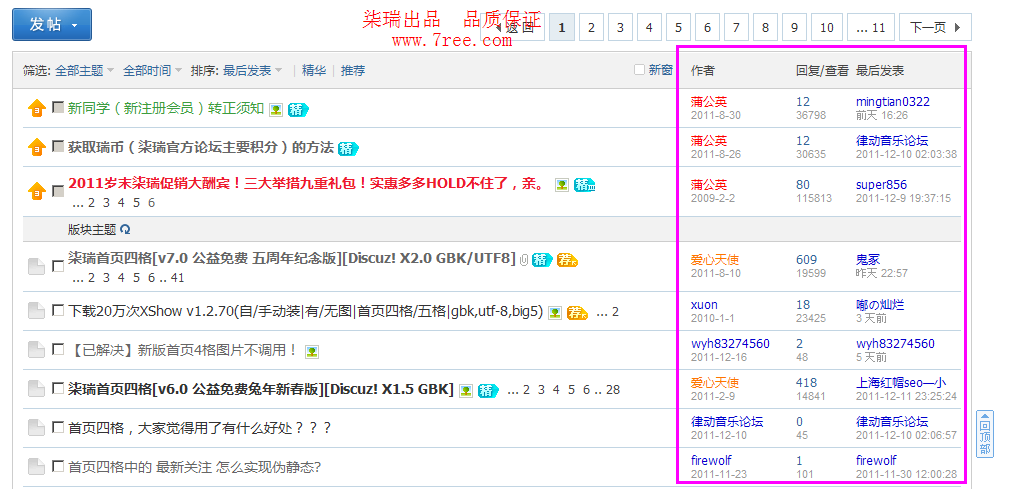Expand the 最后发表 sort dropdown
Image resolution: width=1023 pixels, height=489 pixels.
[x=253, y=70]
